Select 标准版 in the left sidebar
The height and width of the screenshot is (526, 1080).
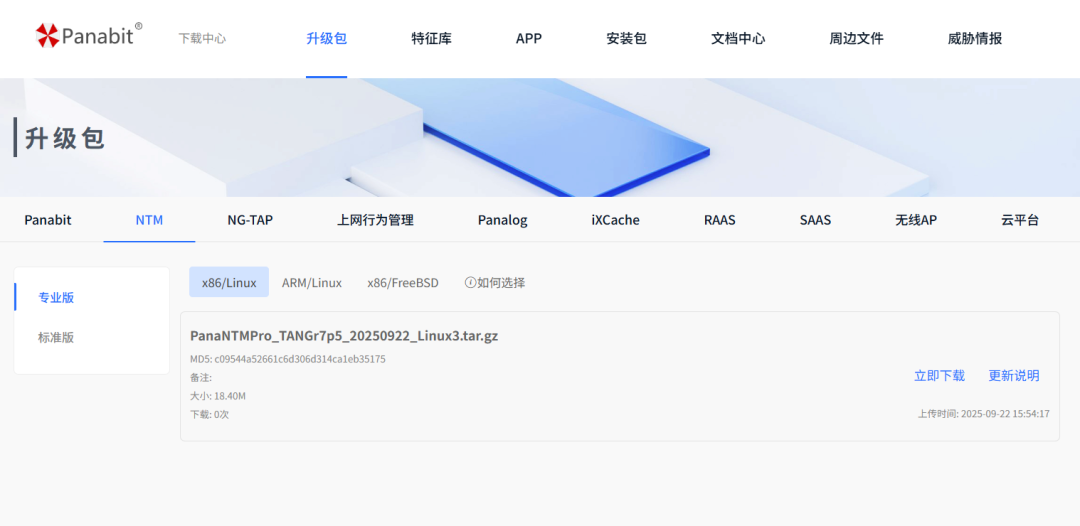(56, 338)
